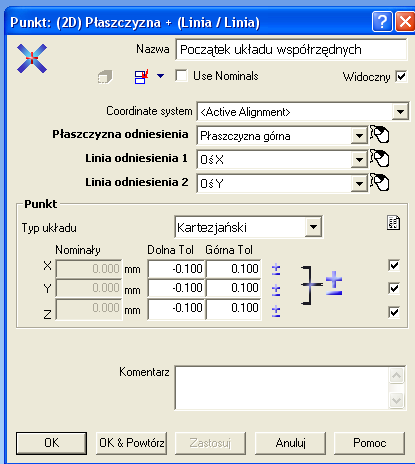This screenshot has height=464, width=415.
Task: Open the Typ układu Kartezjański dropdown
Action: [313, 227]
